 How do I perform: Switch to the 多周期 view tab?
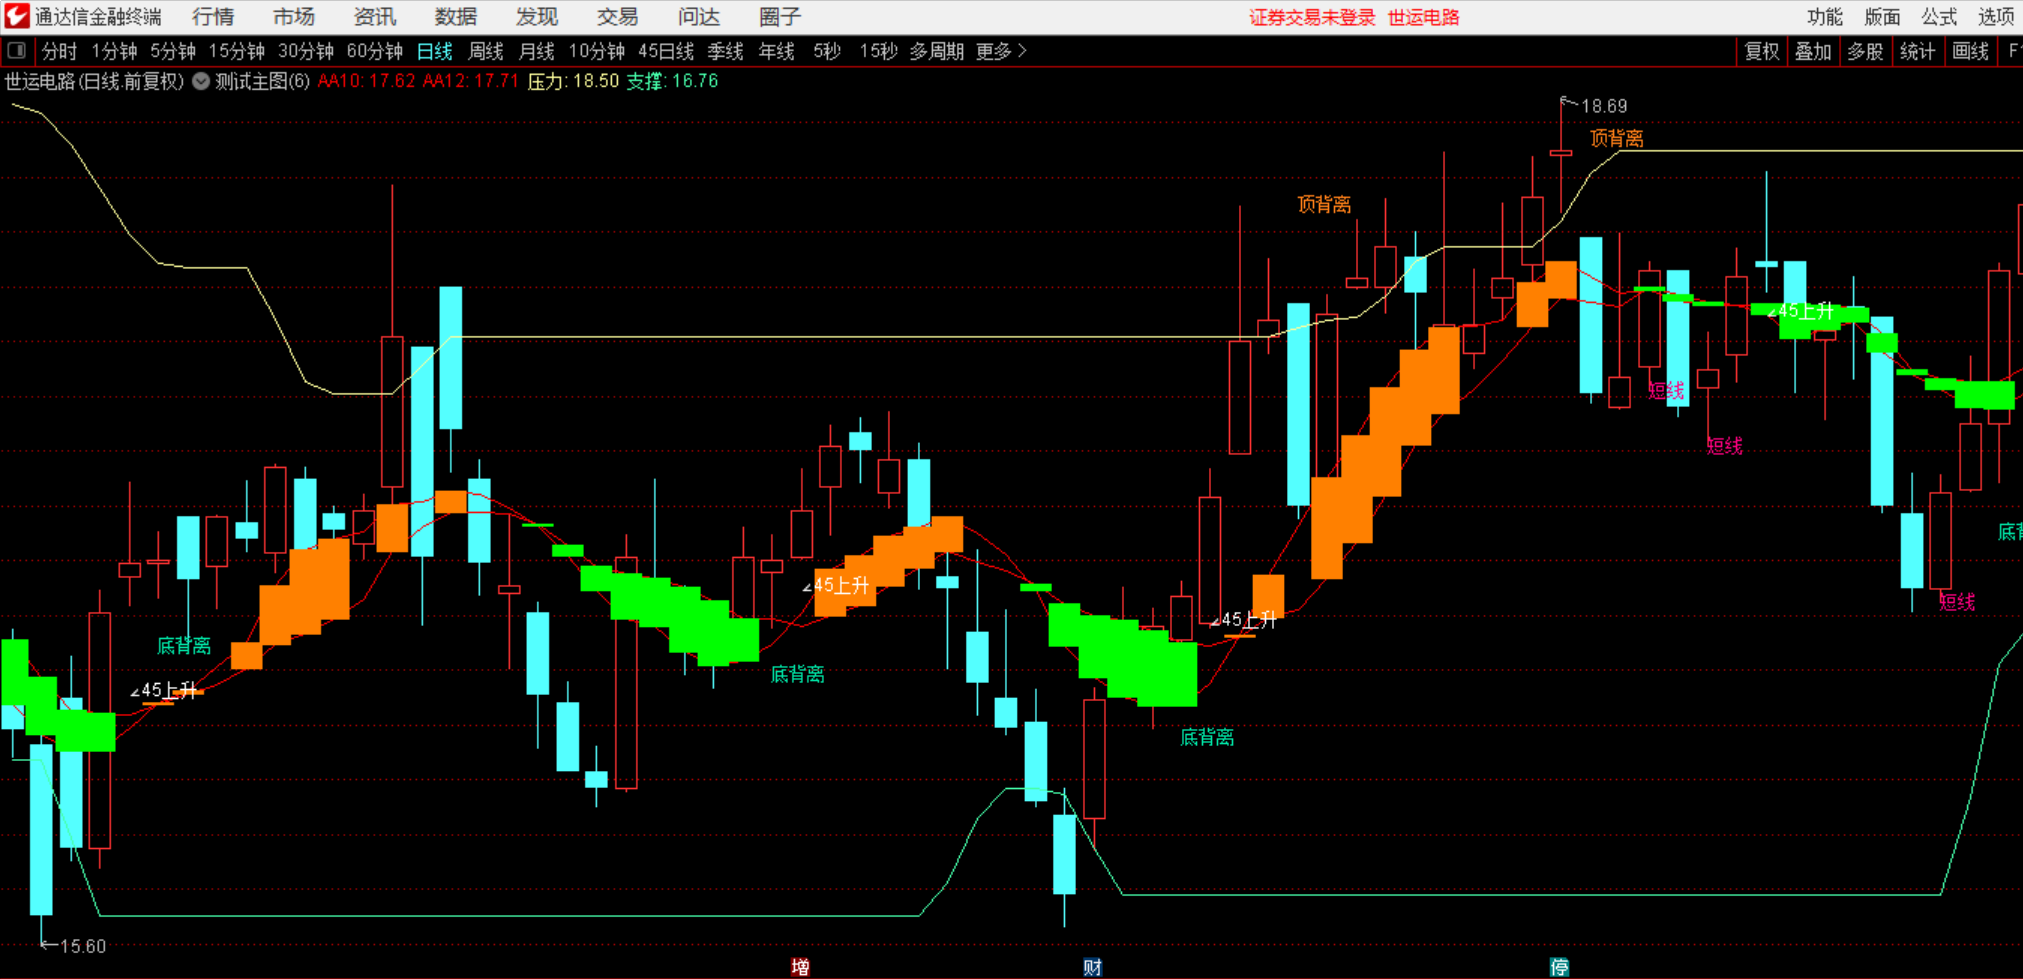(x=937, y=51)
